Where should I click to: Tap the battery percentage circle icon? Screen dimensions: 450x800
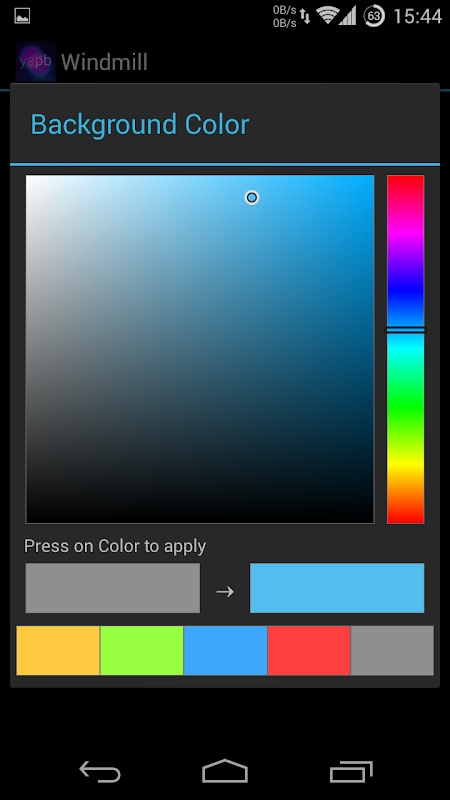tap(374, 16)
